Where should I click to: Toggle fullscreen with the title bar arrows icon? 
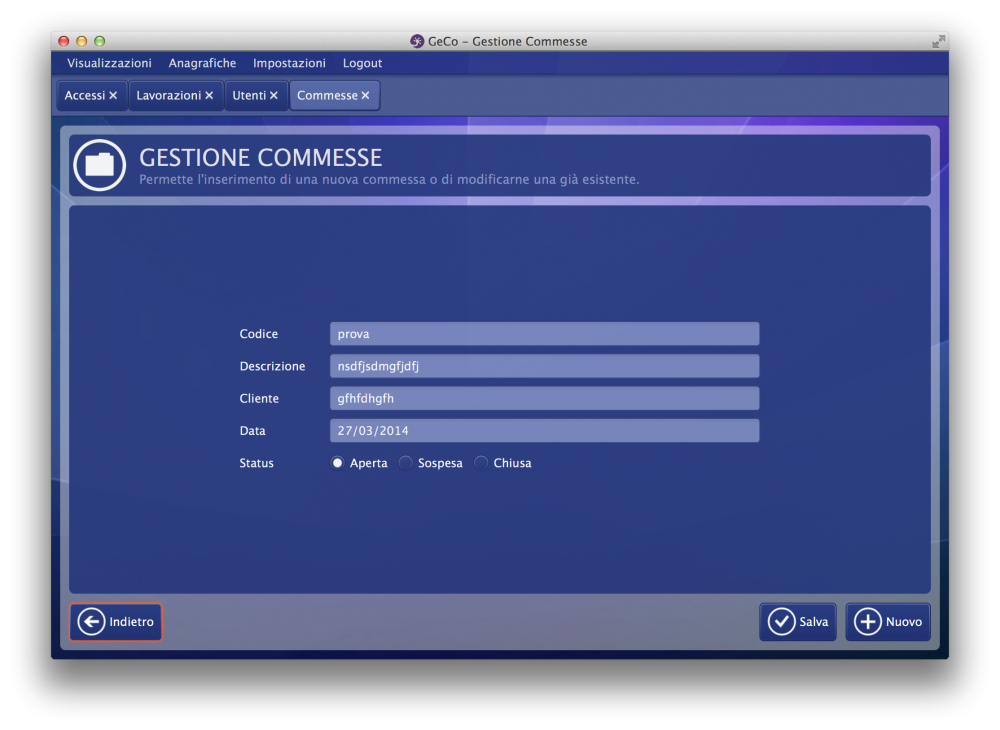pyautogui.click(x=938, y=41)
